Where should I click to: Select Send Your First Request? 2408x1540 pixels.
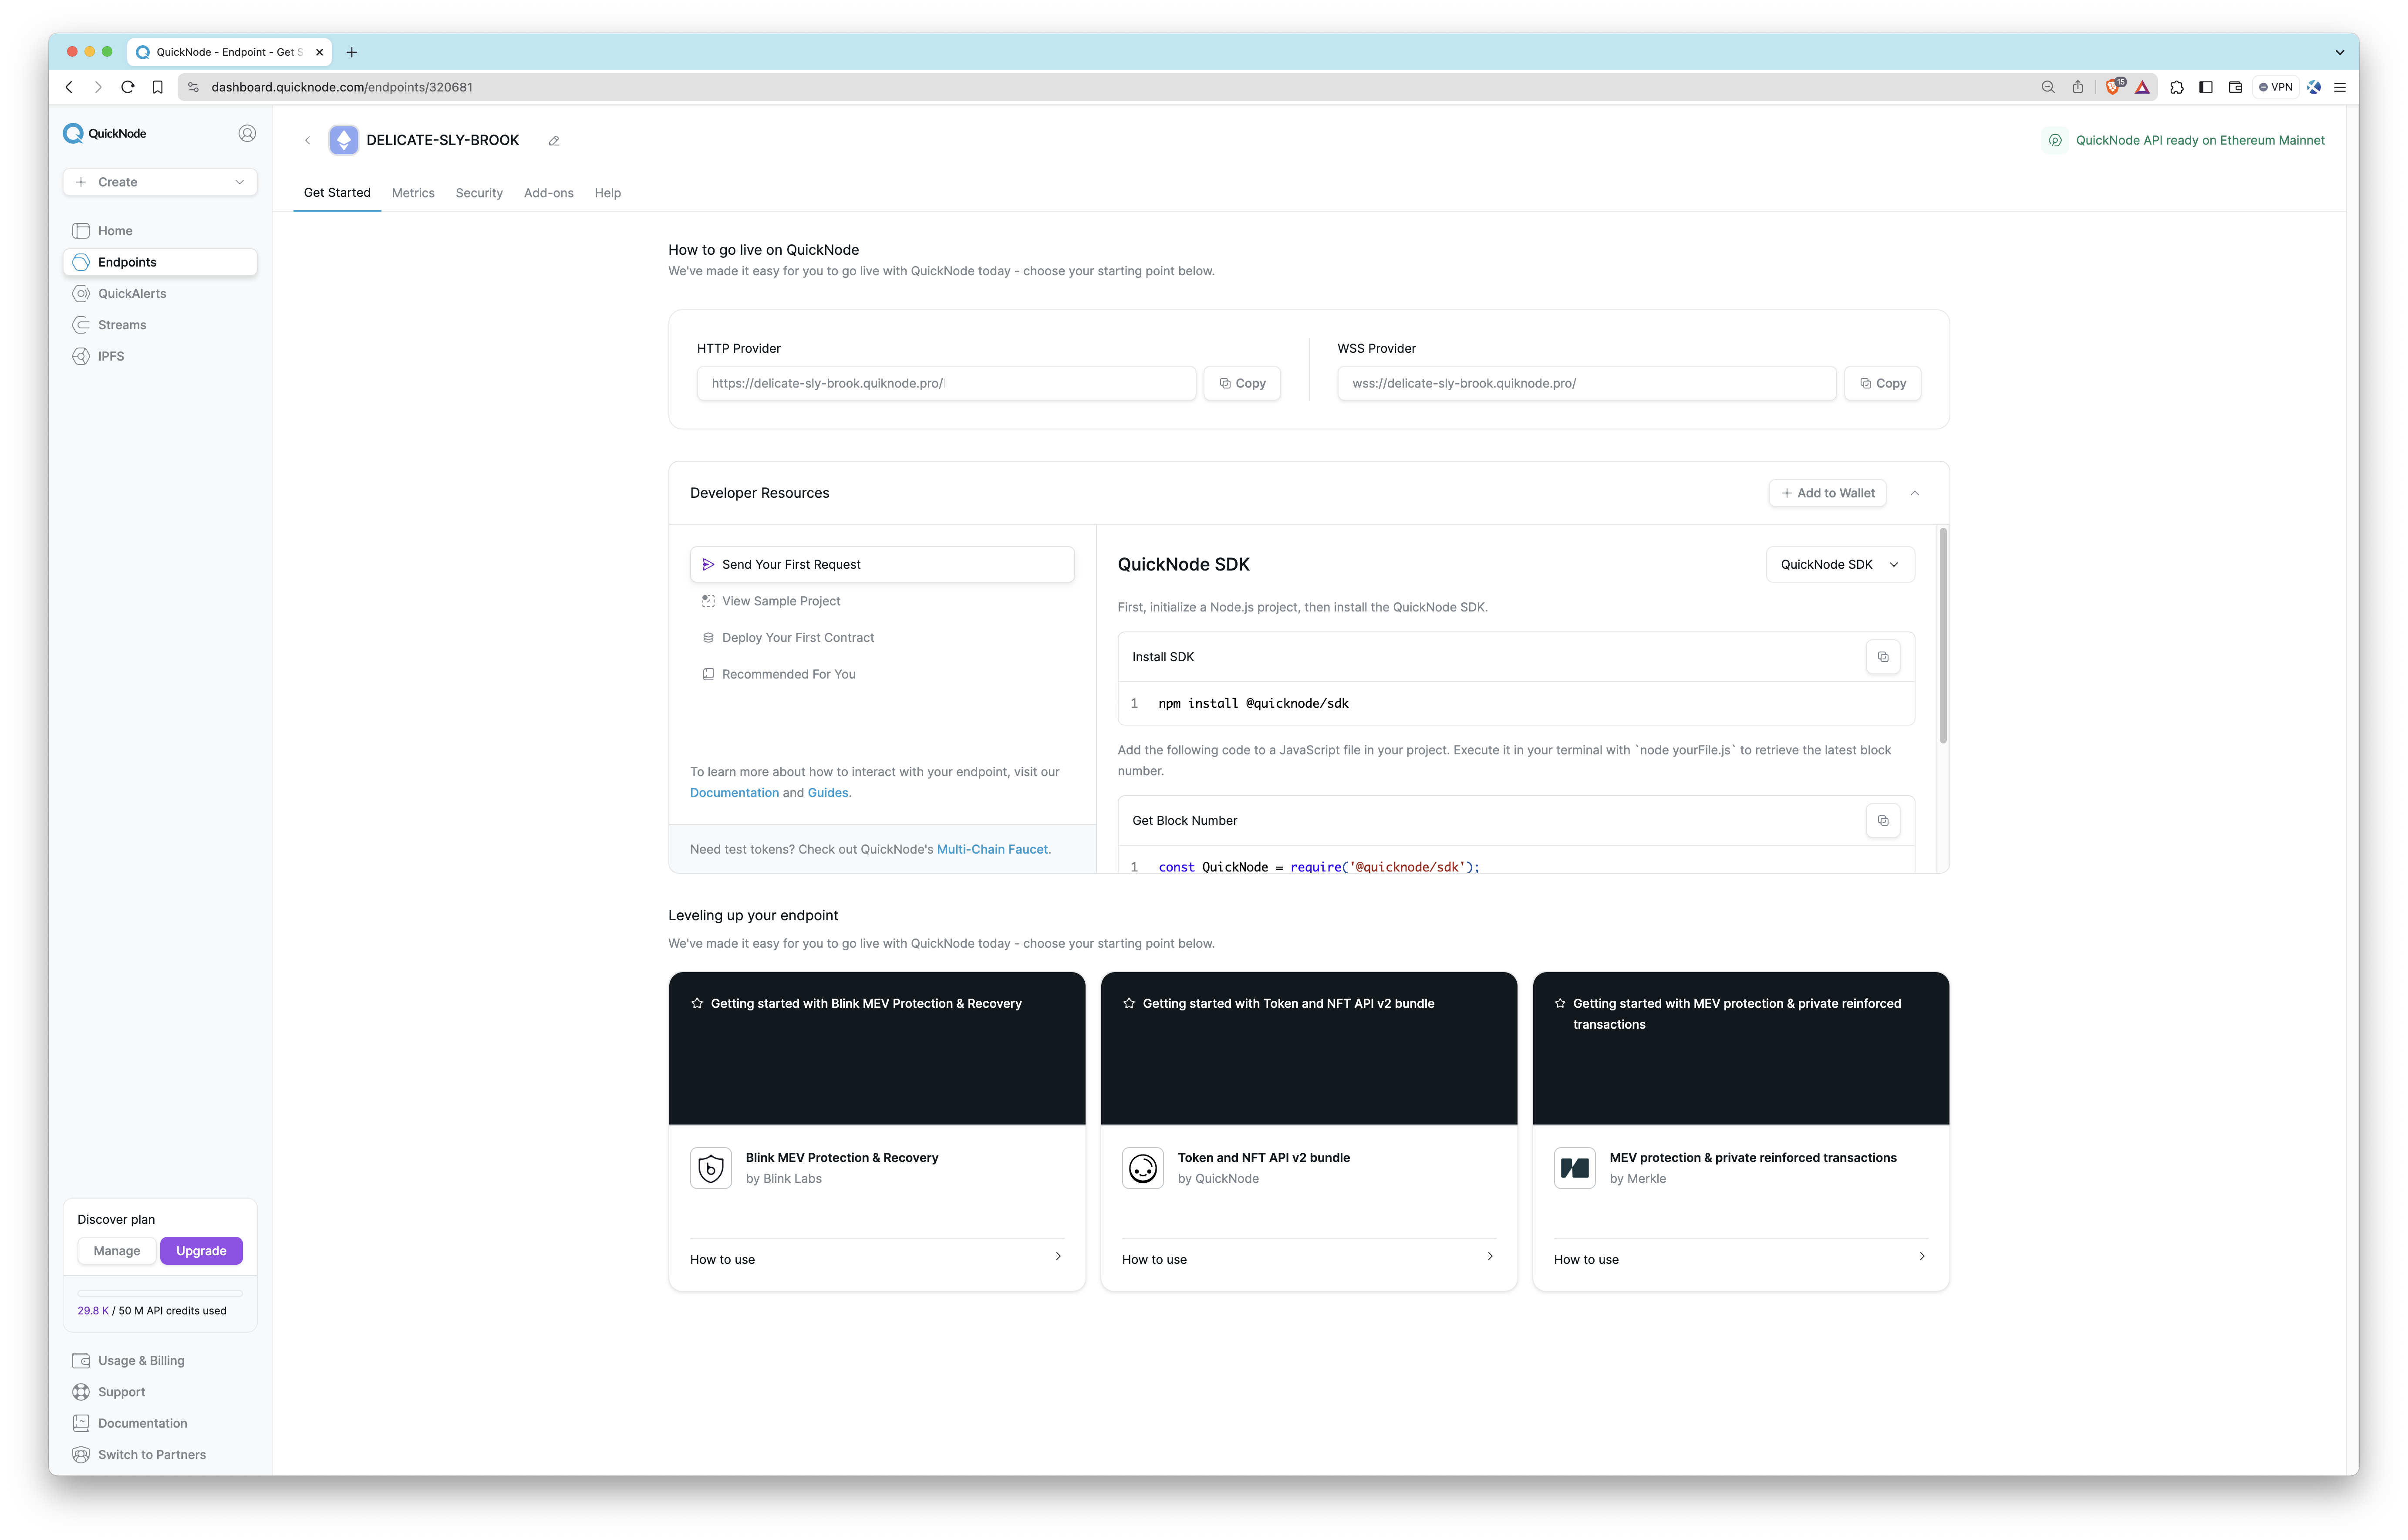pyautogui.click(x=882, y=565)
